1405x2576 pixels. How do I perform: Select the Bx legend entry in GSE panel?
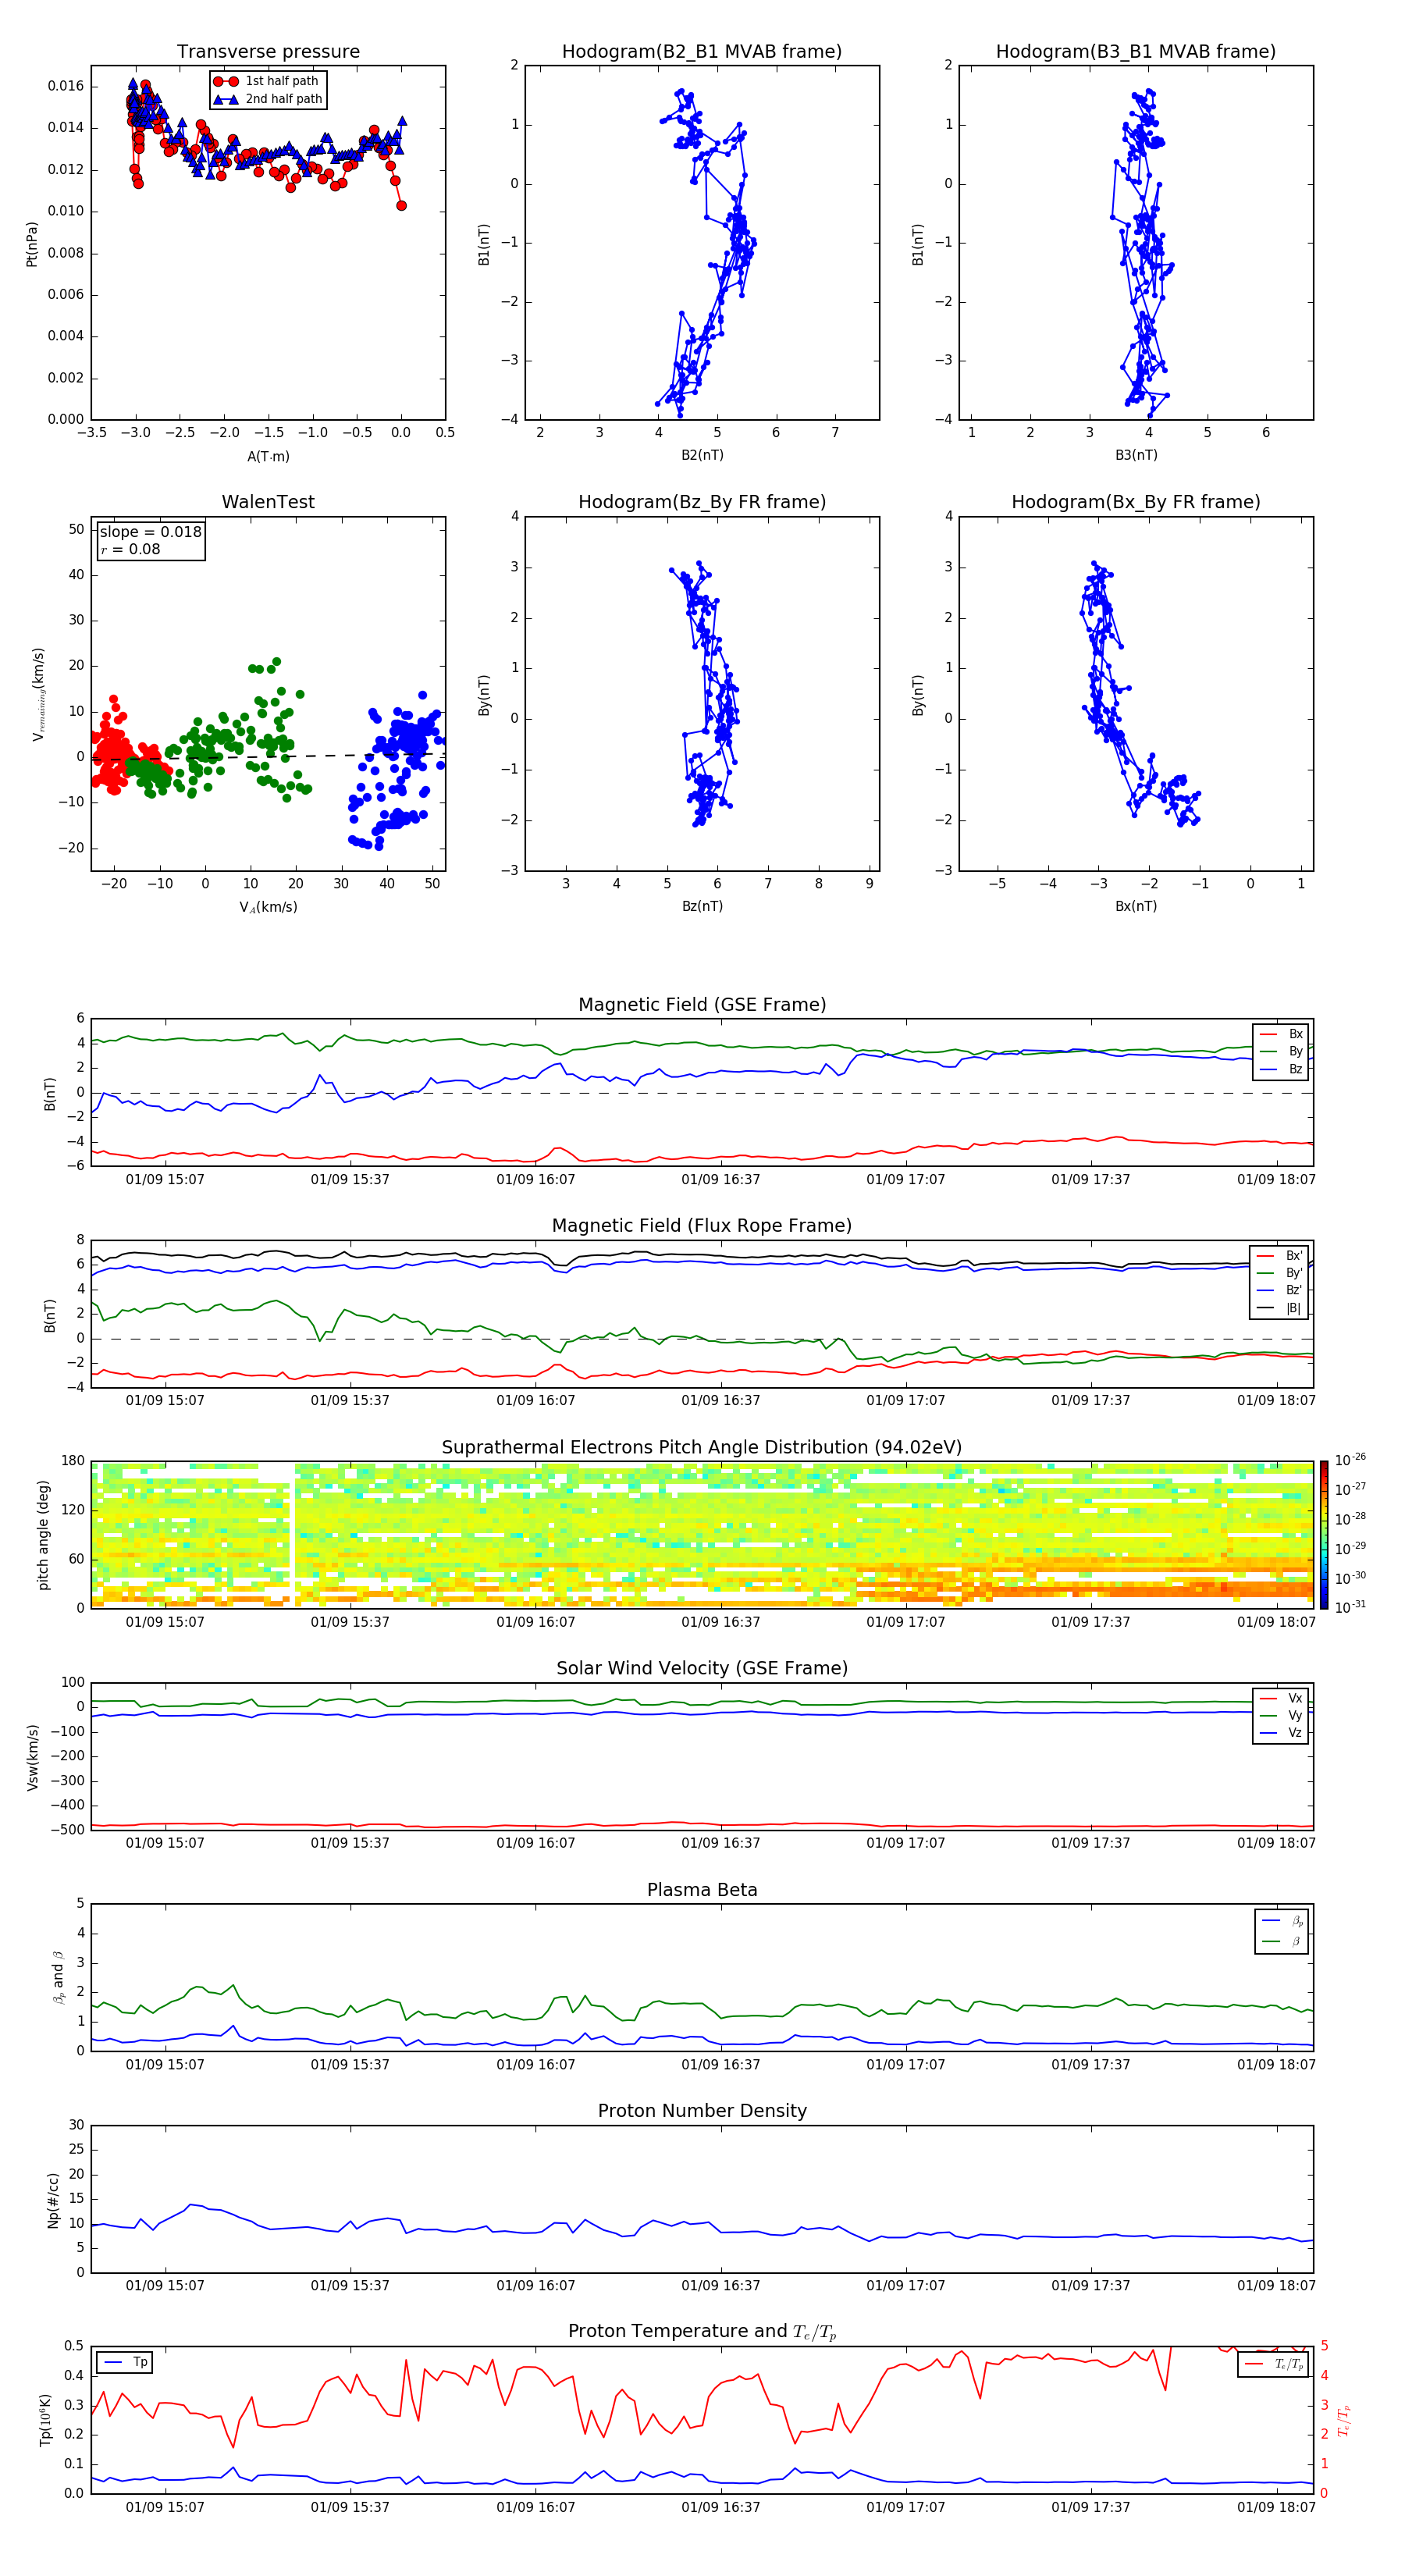(x=1281, y=1034)
